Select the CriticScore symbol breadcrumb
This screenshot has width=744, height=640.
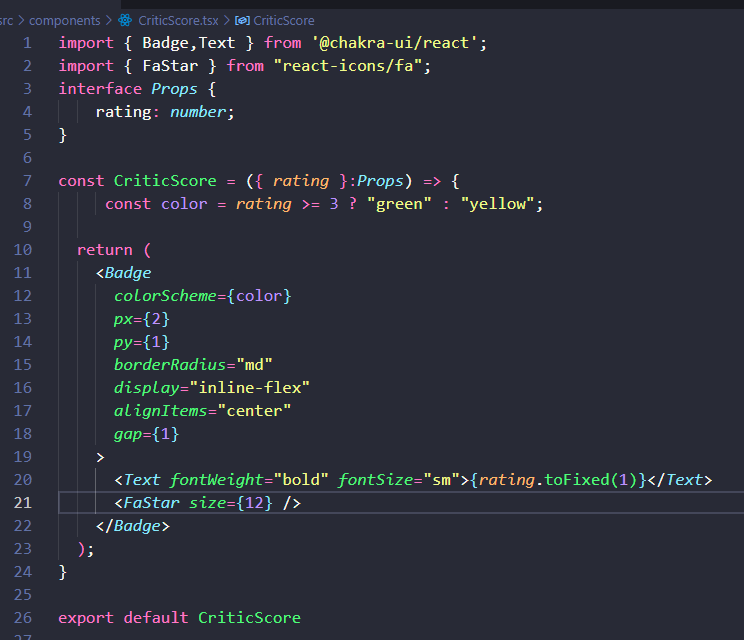coord(284,20)
